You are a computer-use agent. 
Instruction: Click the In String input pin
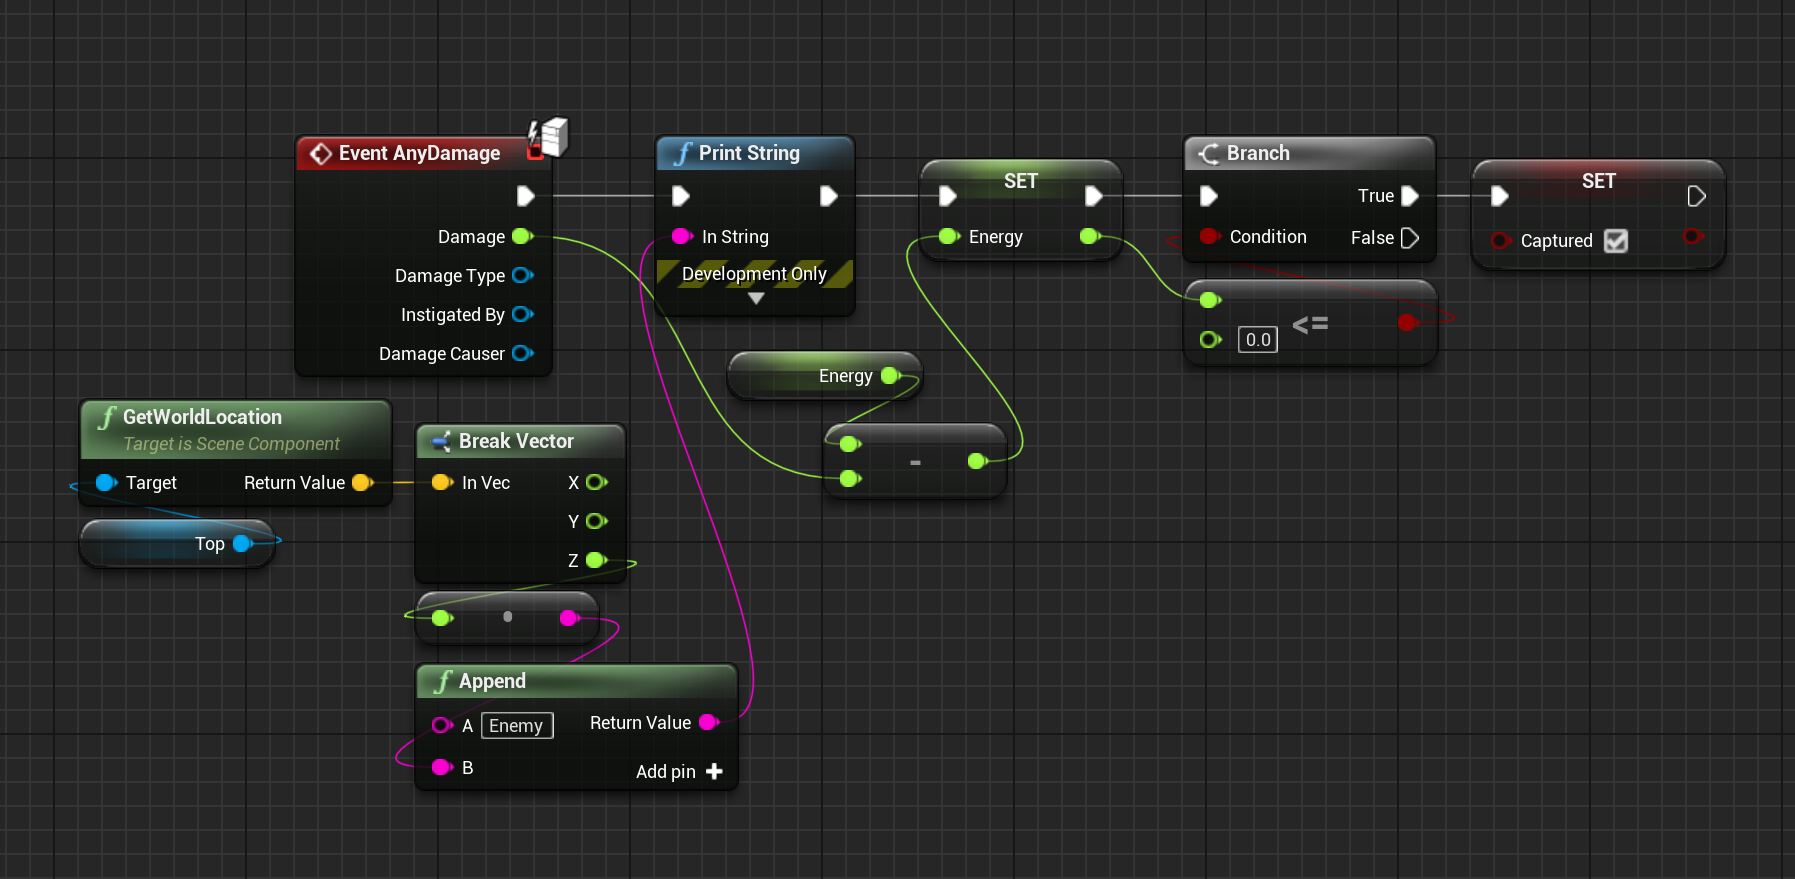click(x=682, y=236)
